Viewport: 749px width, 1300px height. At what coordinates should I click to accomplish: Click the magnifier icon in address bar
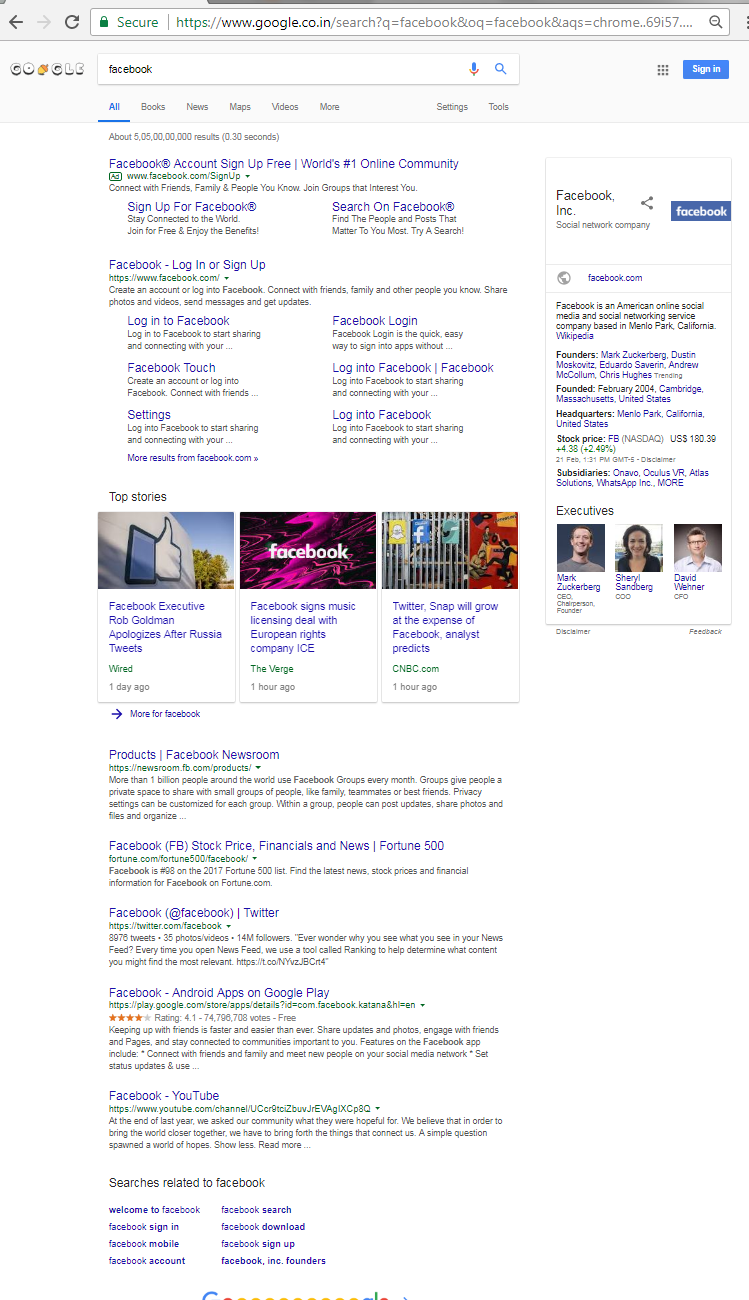point(716,21)
